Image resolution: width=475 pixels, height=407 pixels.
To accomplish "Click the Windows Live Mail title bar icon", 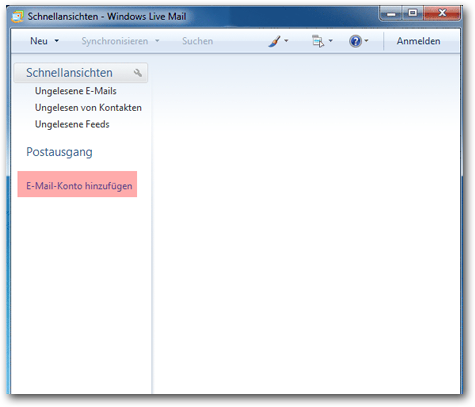I will click(x=17, y=16).
